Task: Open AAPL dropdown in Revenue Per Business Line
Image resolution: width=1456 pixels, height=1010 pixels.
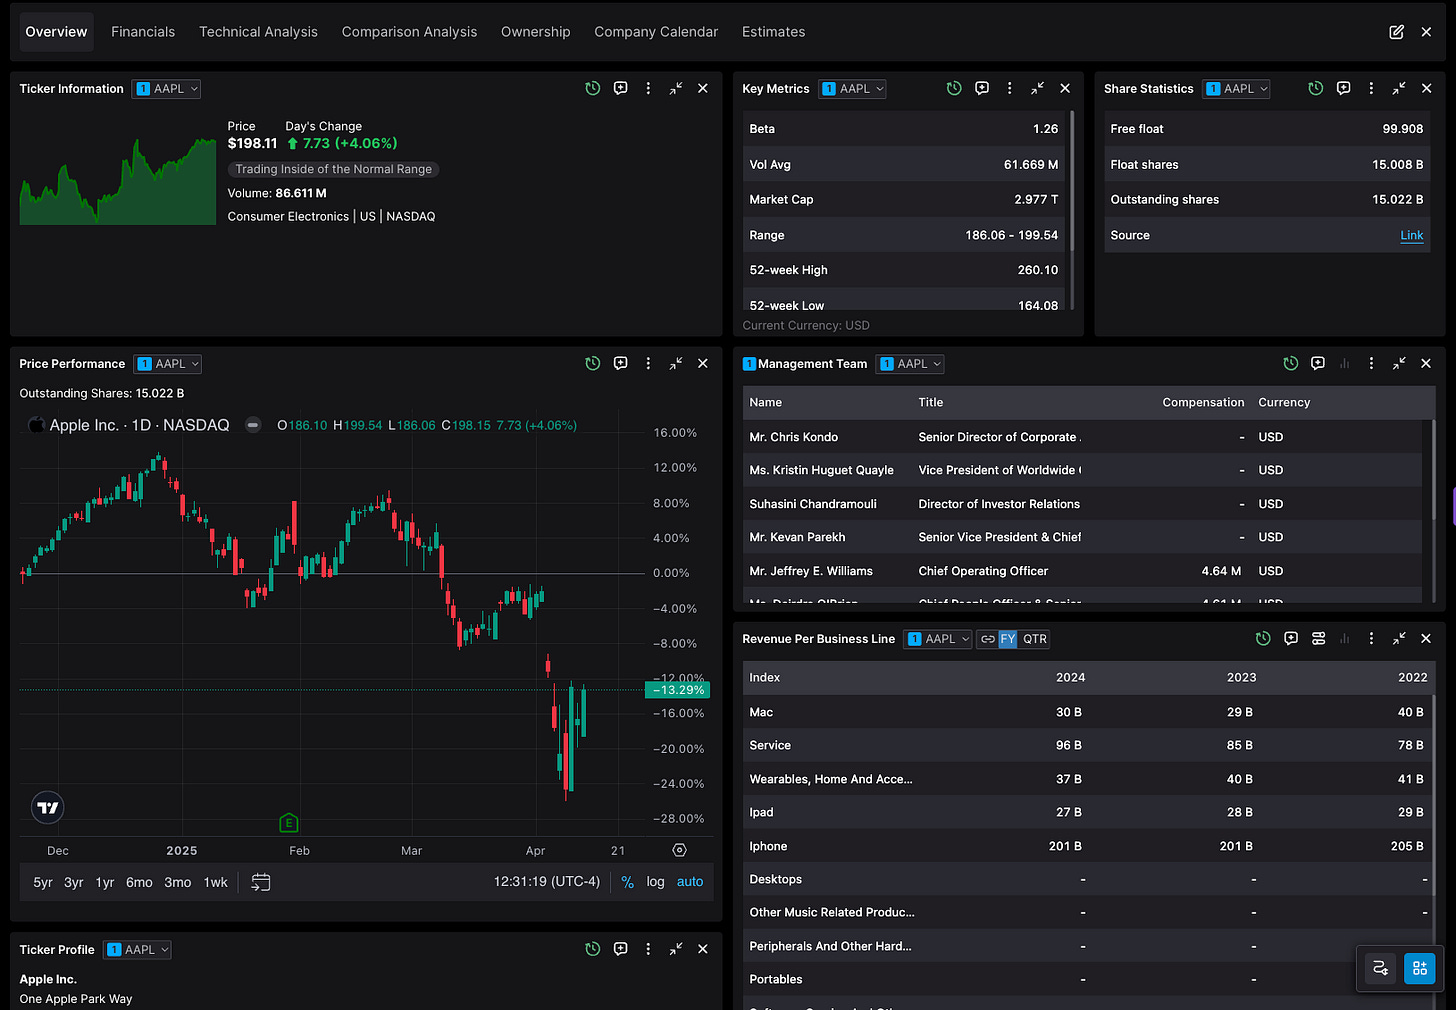Action: [938, 639]
